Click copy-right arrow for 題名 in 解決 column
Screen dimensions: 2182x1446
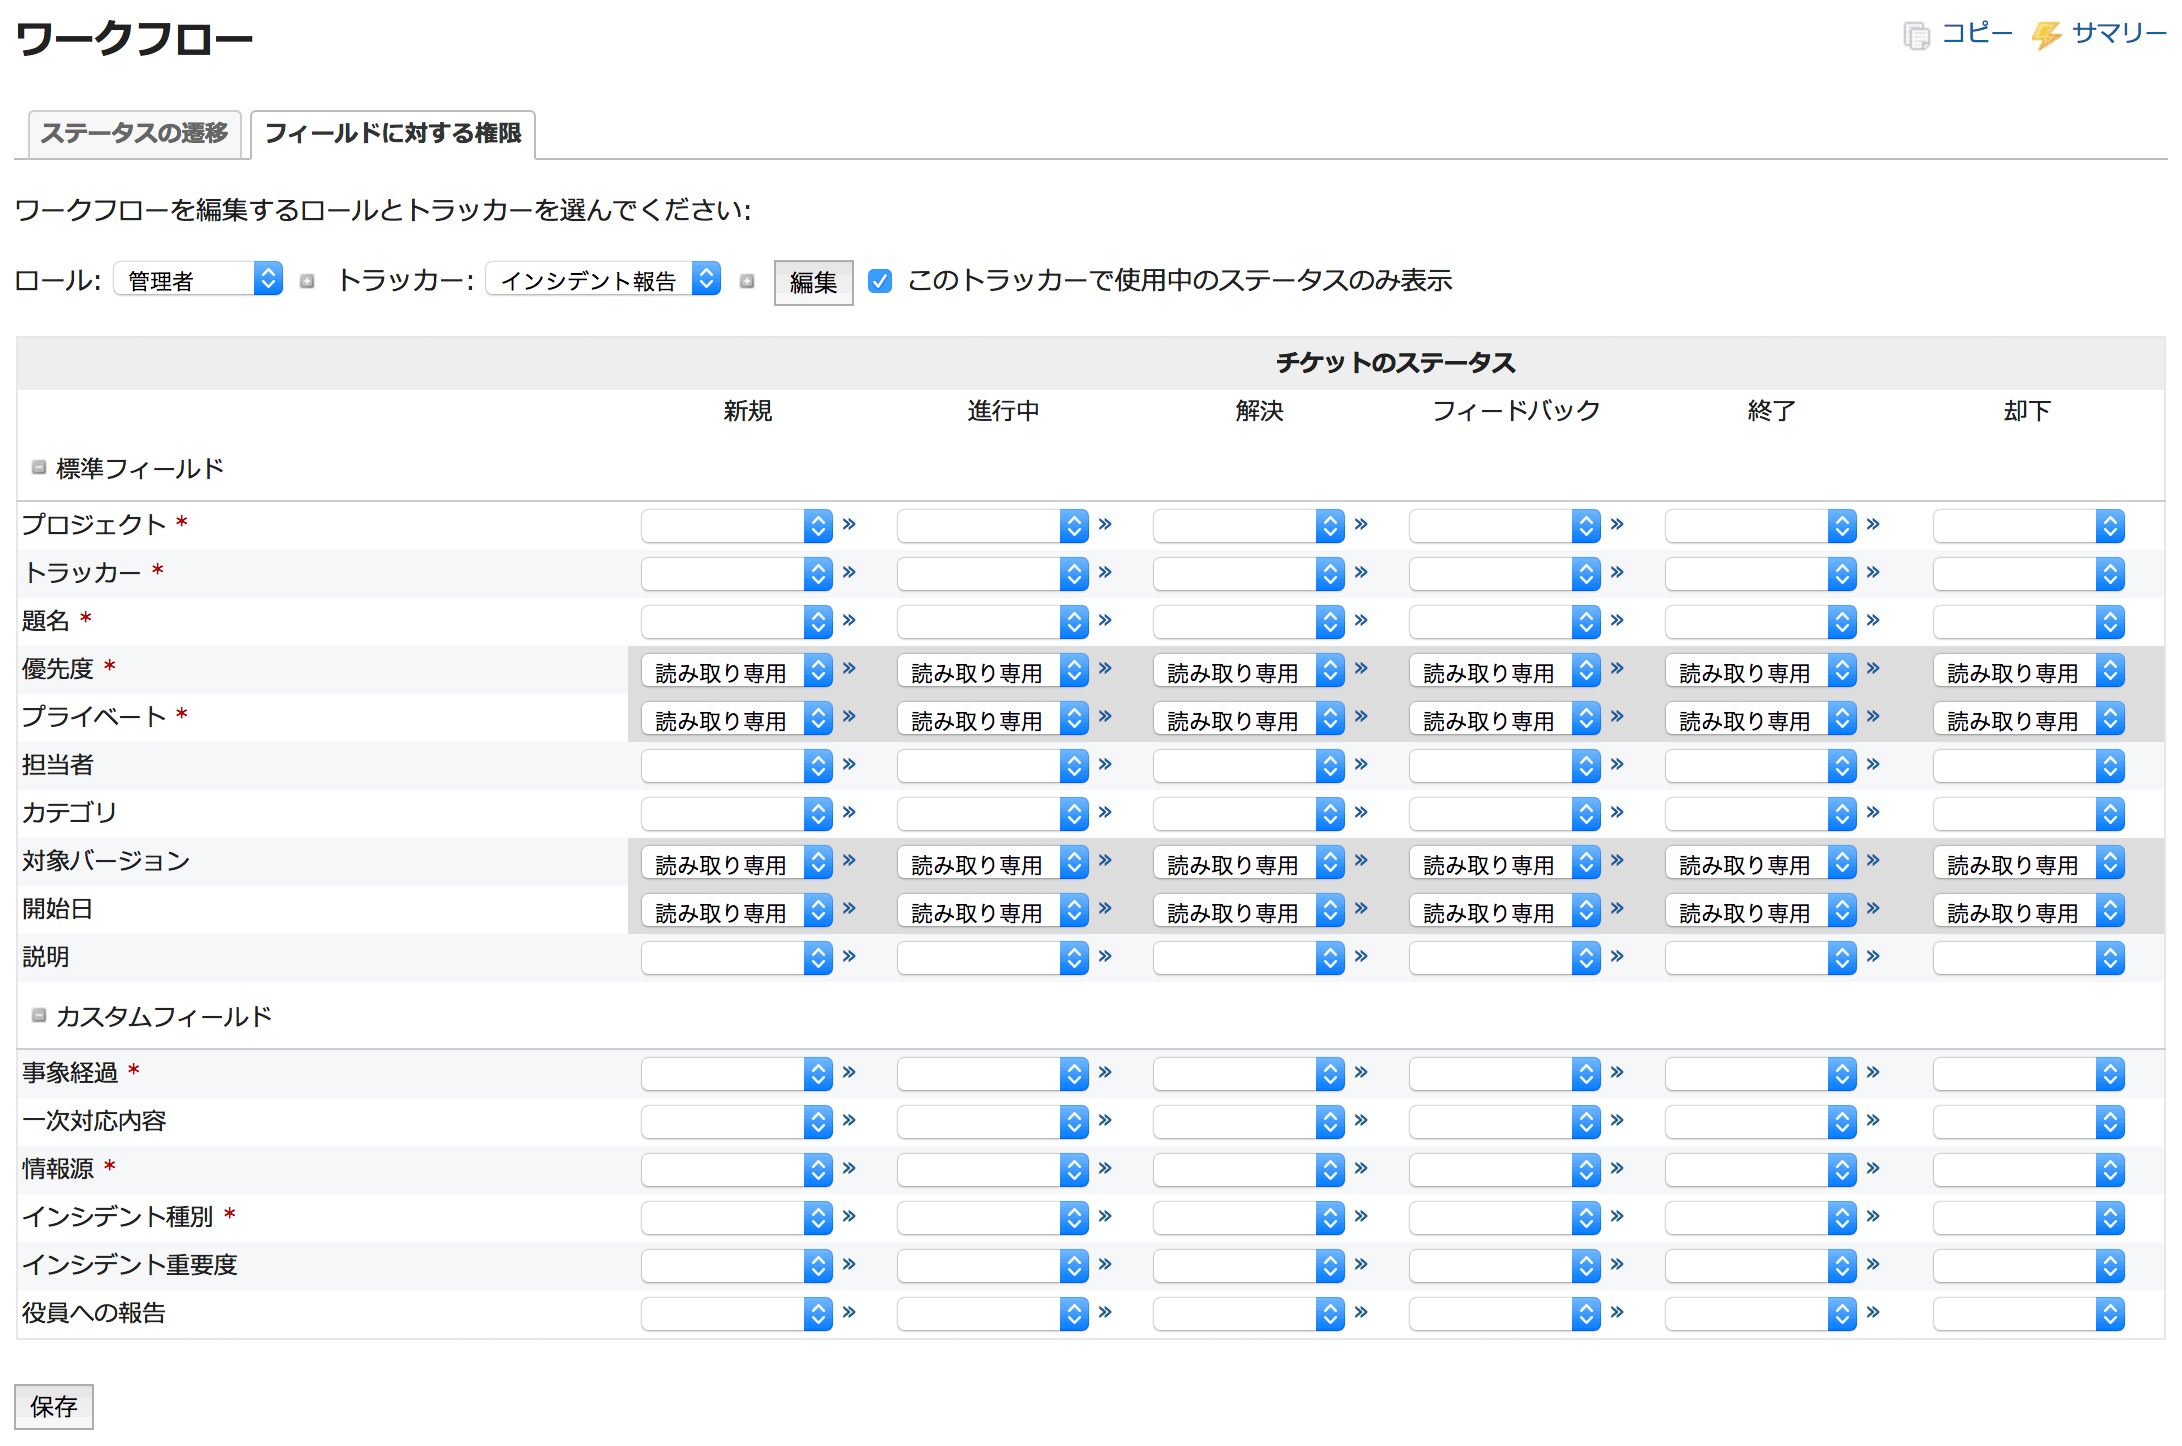point(1361,620)
